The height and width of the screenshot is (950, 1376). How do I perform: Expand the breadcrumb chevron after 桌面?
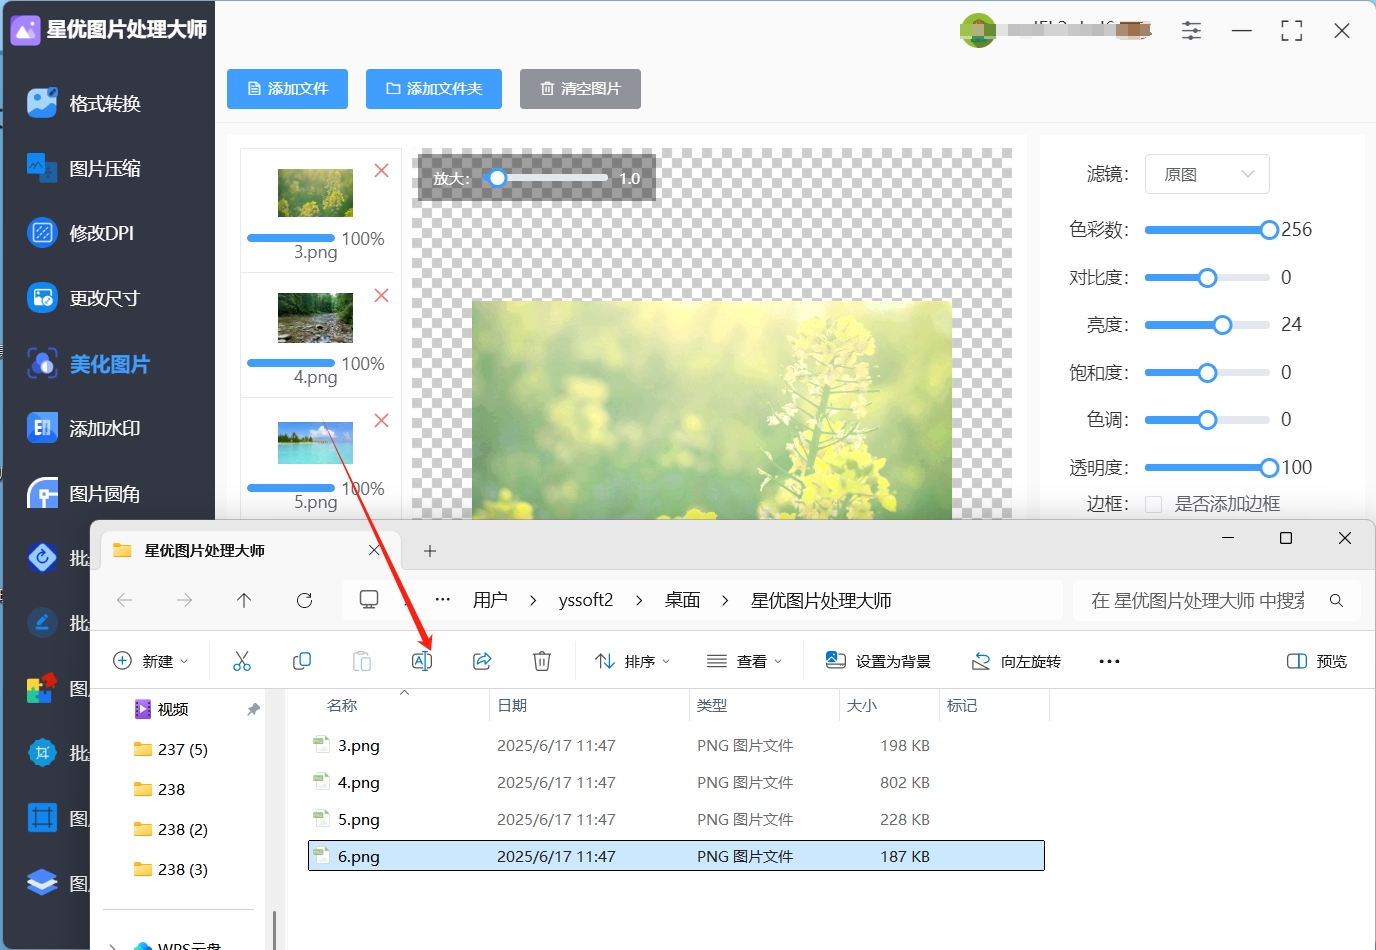pyautogui.click(x=725, y=600)
